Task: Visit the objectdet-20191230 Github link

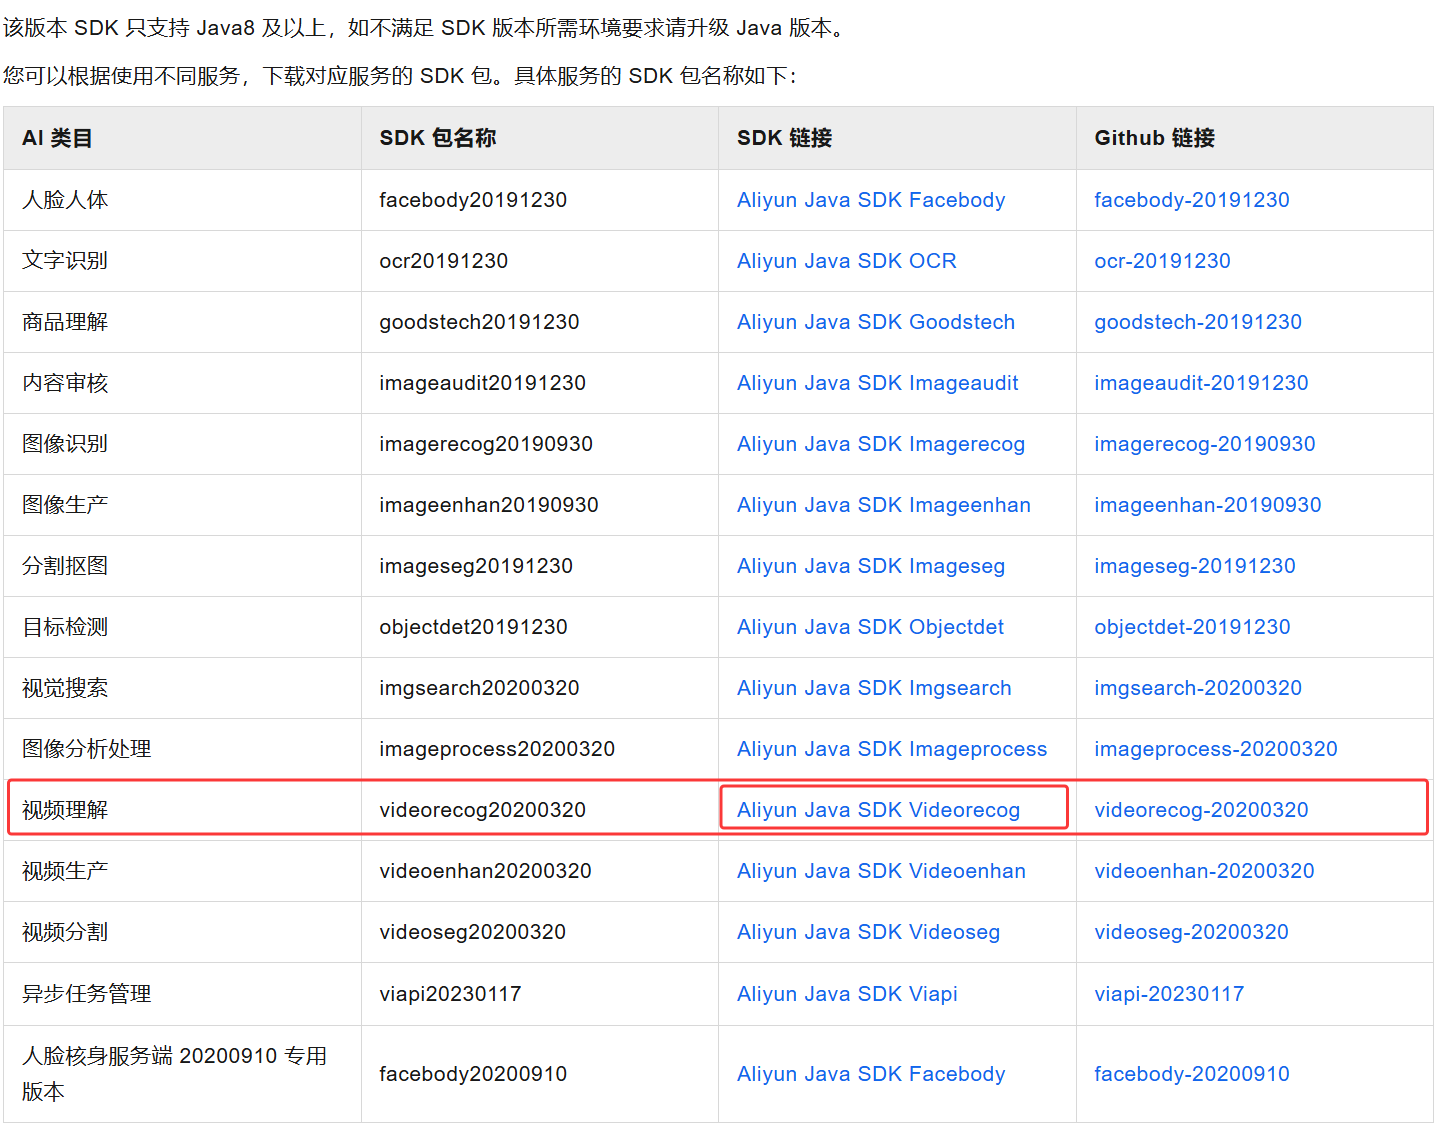Action: [x=1193, y=627]
